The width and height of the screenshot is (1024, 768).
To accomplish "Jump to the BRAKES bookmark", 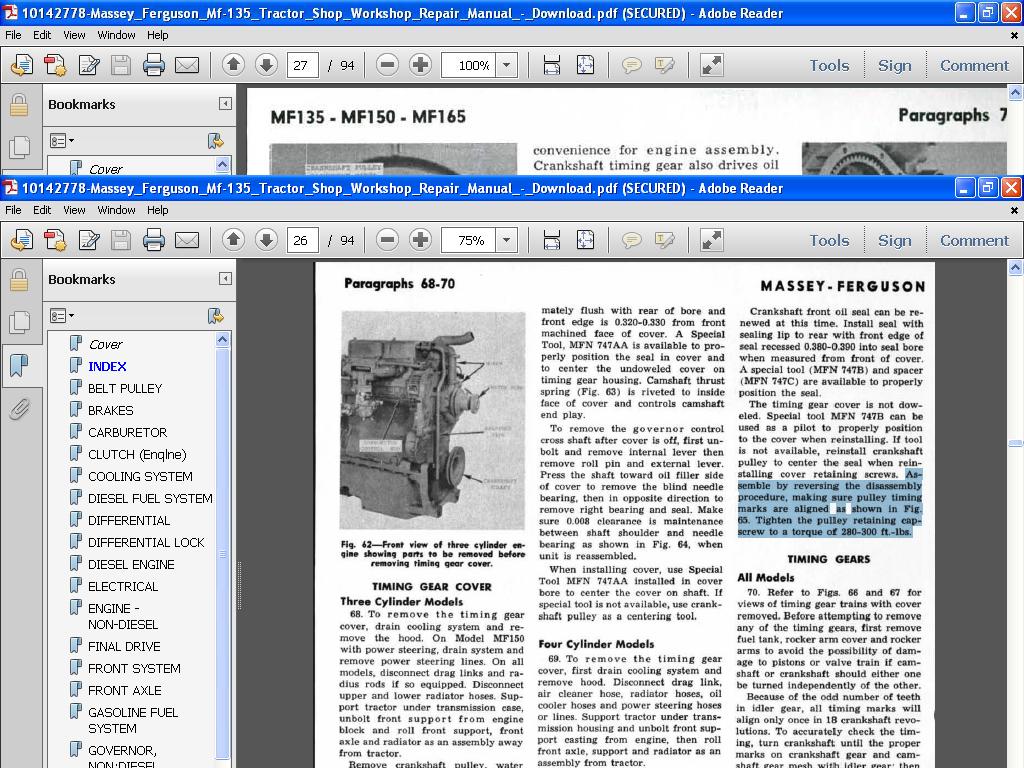I will click(110, 411).
